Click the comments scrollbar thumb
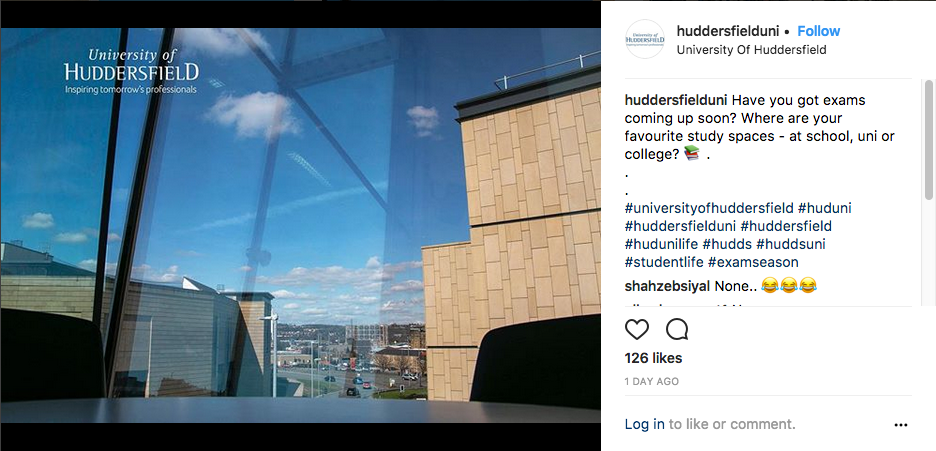This screenshot has width=936, height=451. [x=928, y=140]
